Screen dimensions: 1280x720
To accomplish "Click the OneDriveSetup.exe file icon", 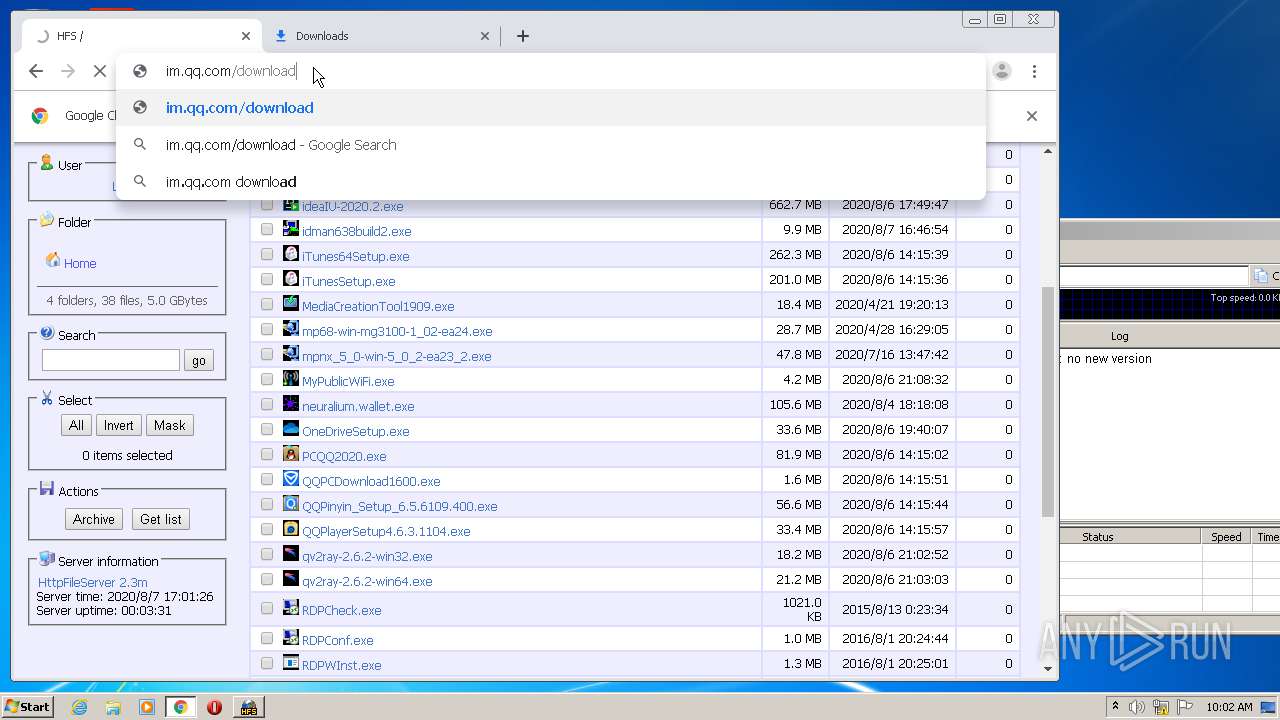I will (x=291, y=429).
